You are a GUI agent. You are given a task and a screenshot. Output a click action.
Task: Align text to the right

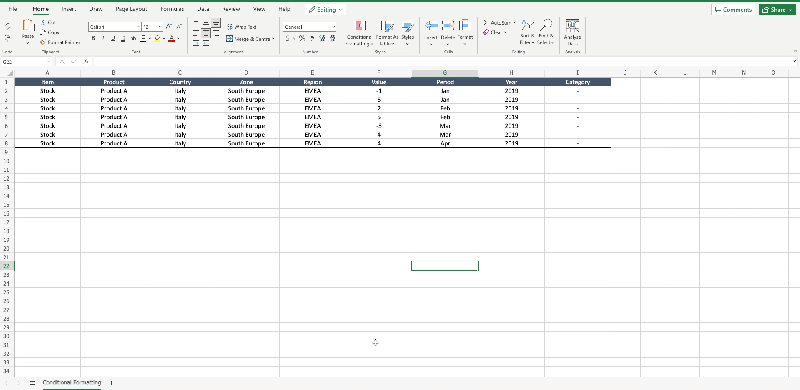[x=216, y=34]
